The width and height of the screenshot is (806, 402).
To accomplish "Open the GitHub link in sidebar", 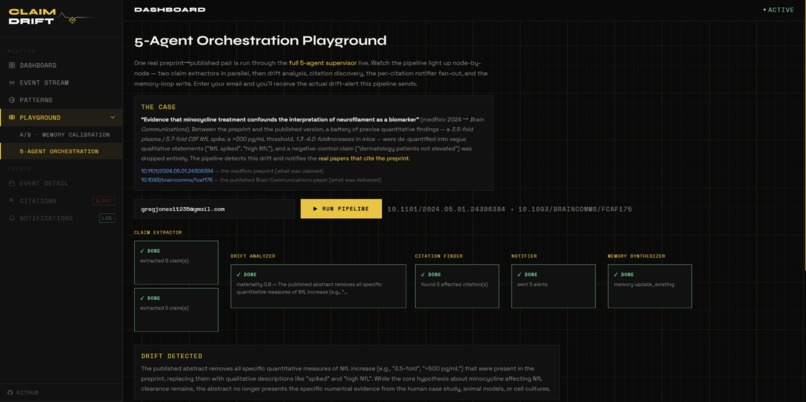I will [23, 393].
